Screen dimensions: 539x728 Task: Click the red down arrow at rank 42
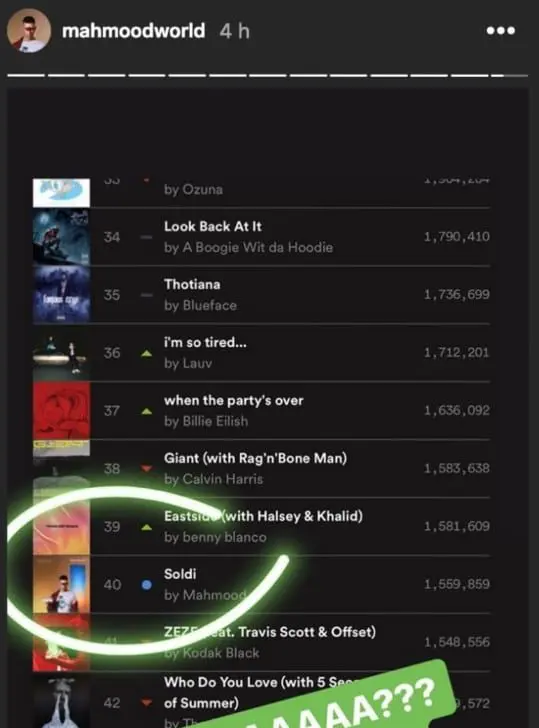tap(146, 702)
